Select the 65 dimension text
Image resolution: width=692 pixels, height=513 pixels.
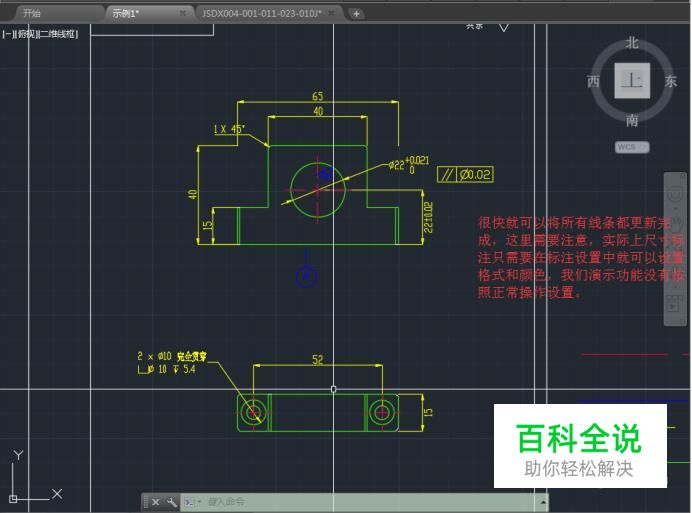(318, 96)
